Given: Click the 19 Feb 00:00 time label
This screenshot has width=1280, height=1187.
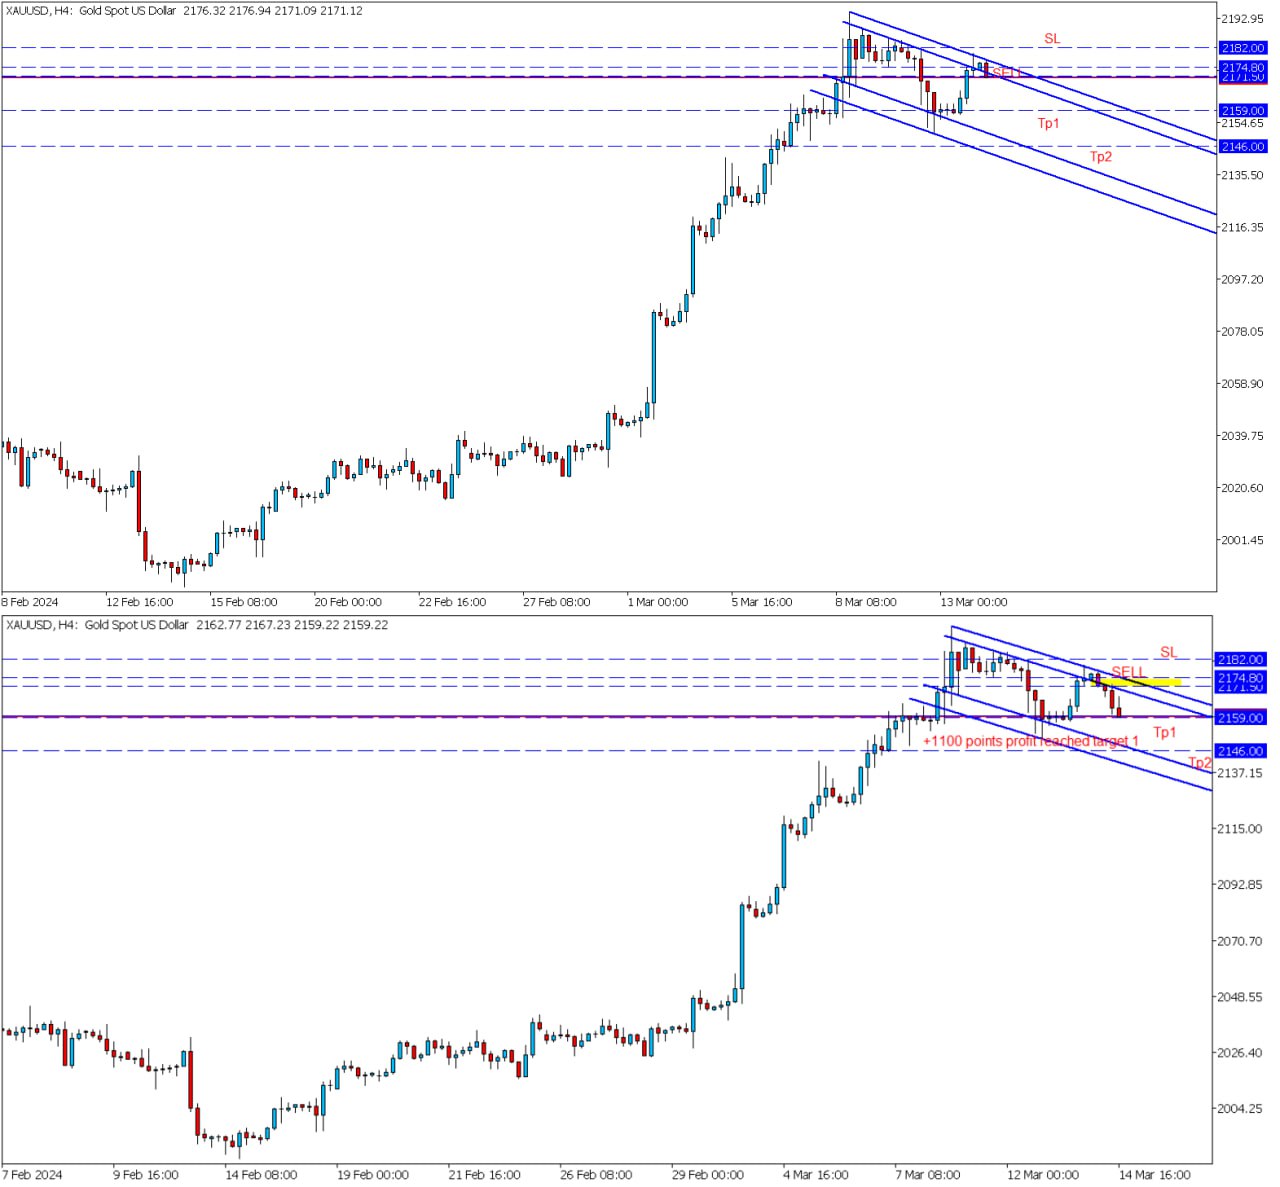Looking at the screenshot, I should coord(373,1174).
